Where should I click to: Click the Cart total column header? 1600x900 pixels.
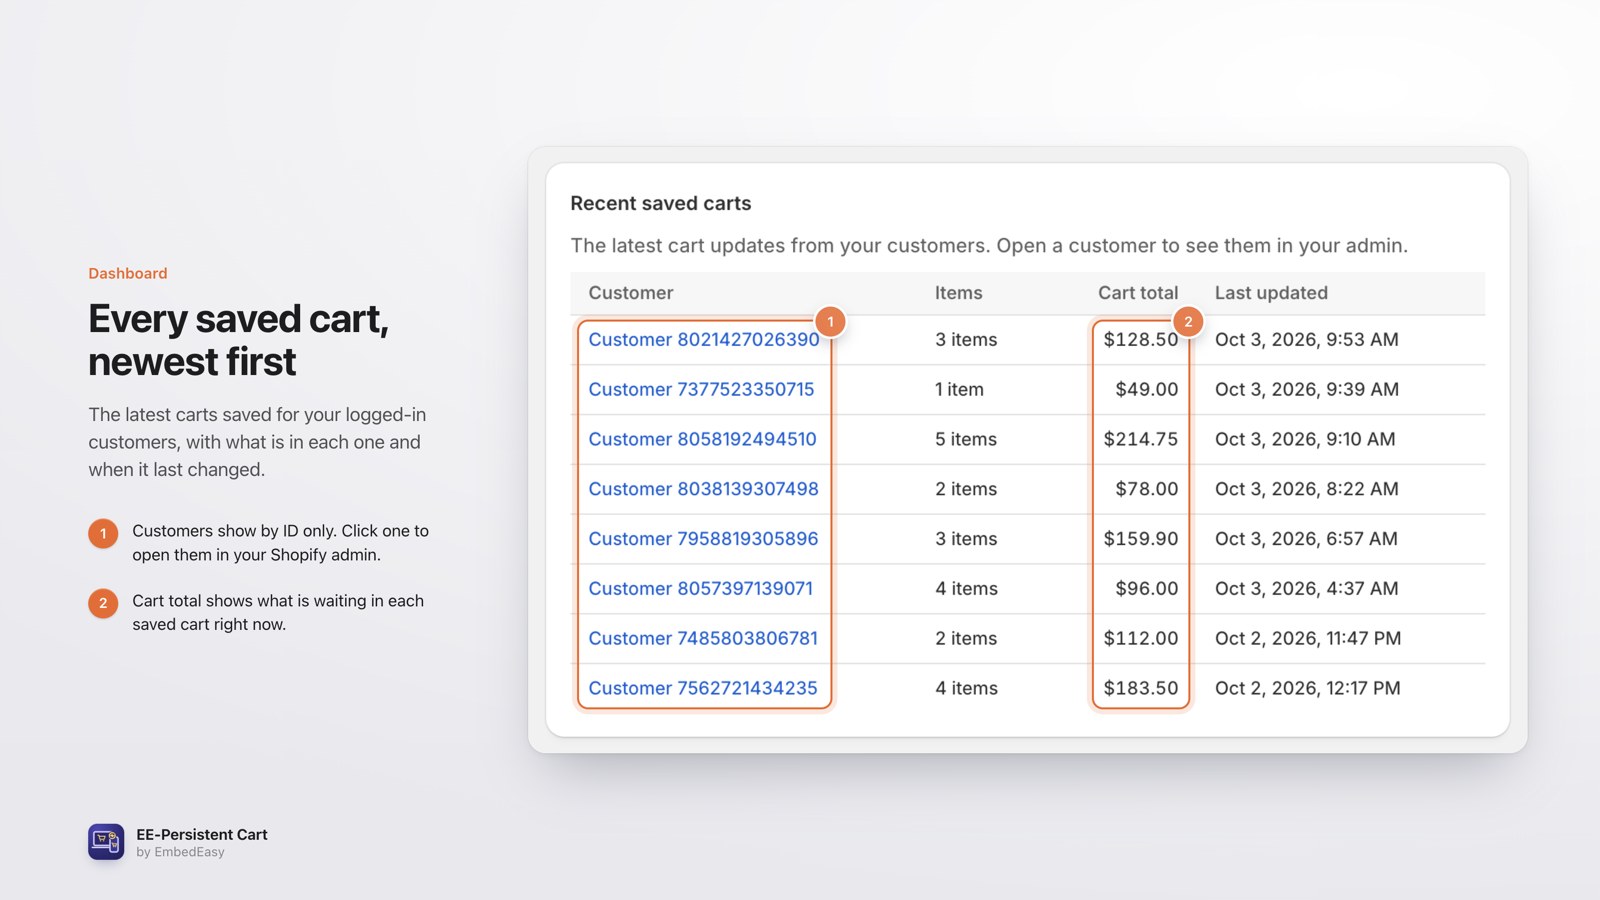[x=1138, y=293]
